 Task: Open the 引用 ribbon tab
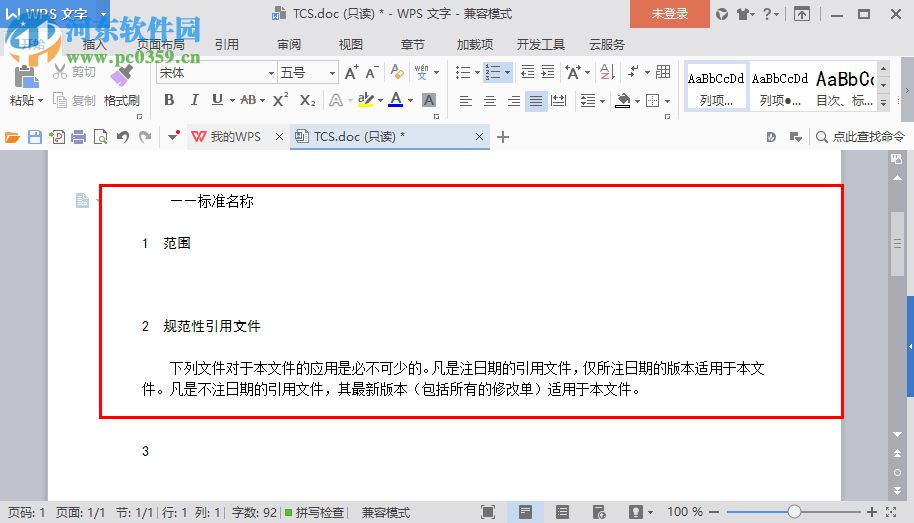click(227, 44)
